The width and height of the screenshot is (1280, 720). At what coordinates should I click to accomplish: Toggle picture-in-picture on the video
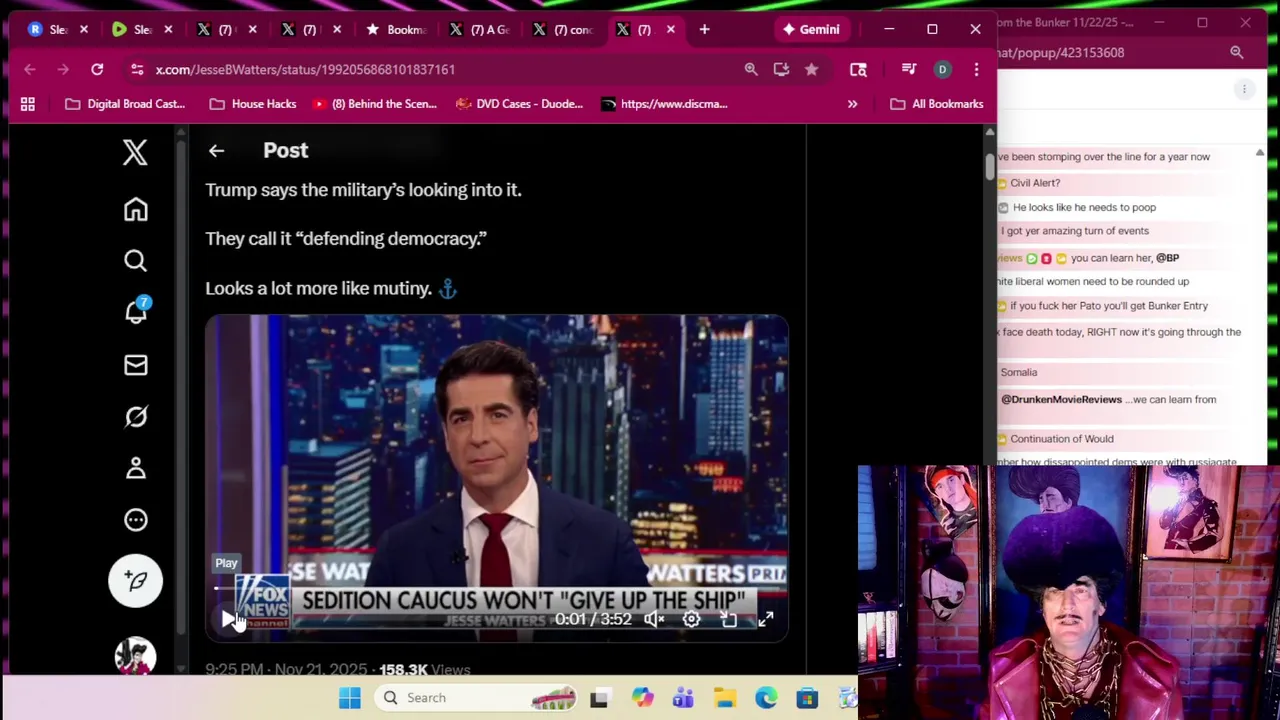[728, 619]
